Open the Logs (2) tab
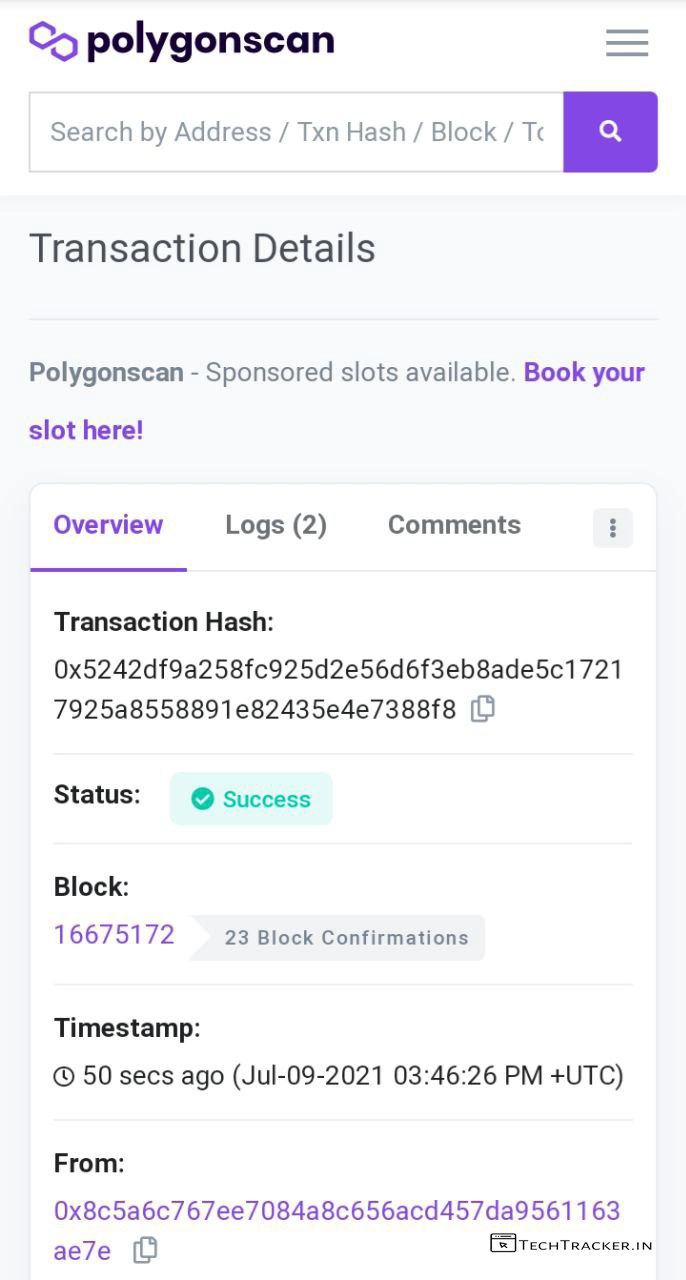Screen dimensions: 686x1280 pyautogui.click(x=276, y=526)
